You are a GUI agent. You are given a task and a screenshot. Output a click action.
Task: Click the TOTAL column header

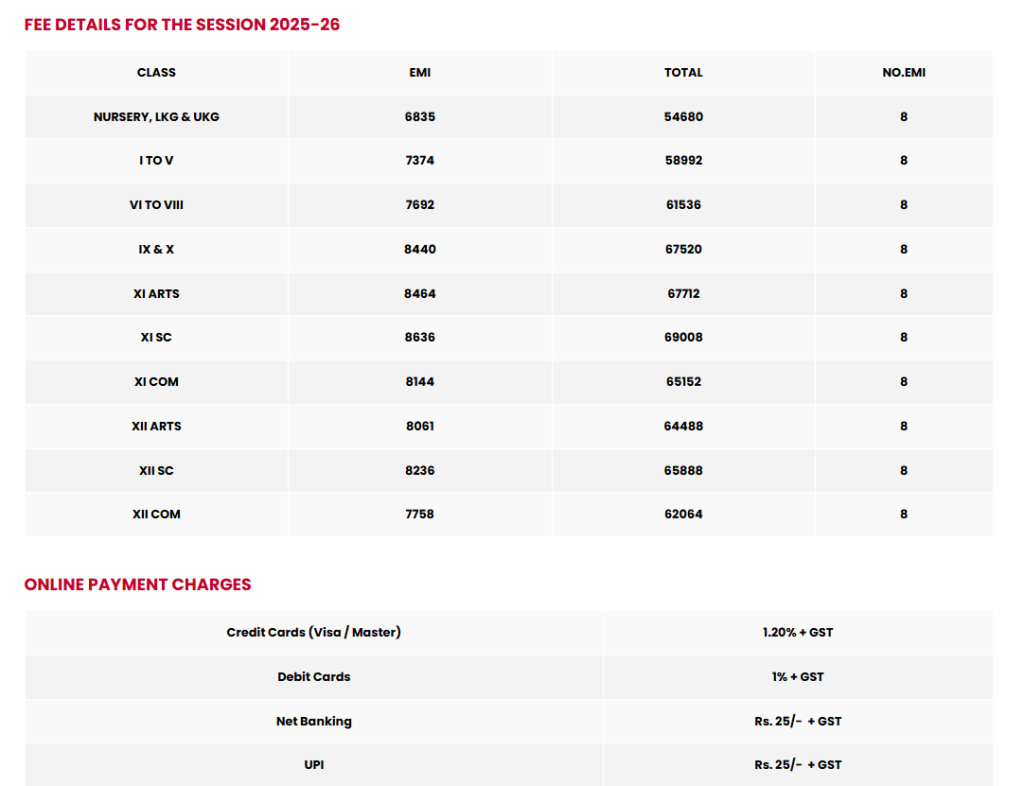[x=683, y=72]
